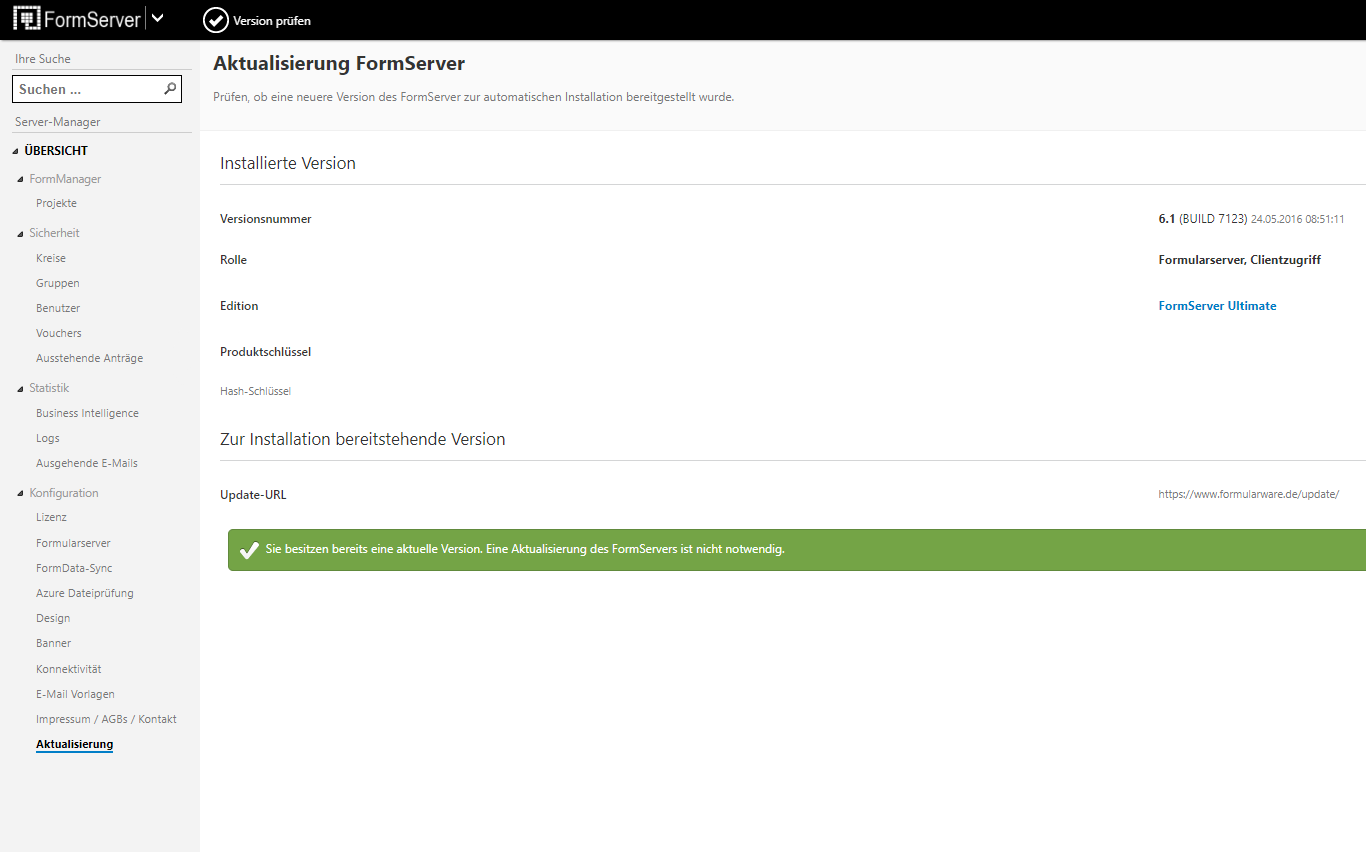
Task: Click the Konfiguration section label
Action: [64, 493]
